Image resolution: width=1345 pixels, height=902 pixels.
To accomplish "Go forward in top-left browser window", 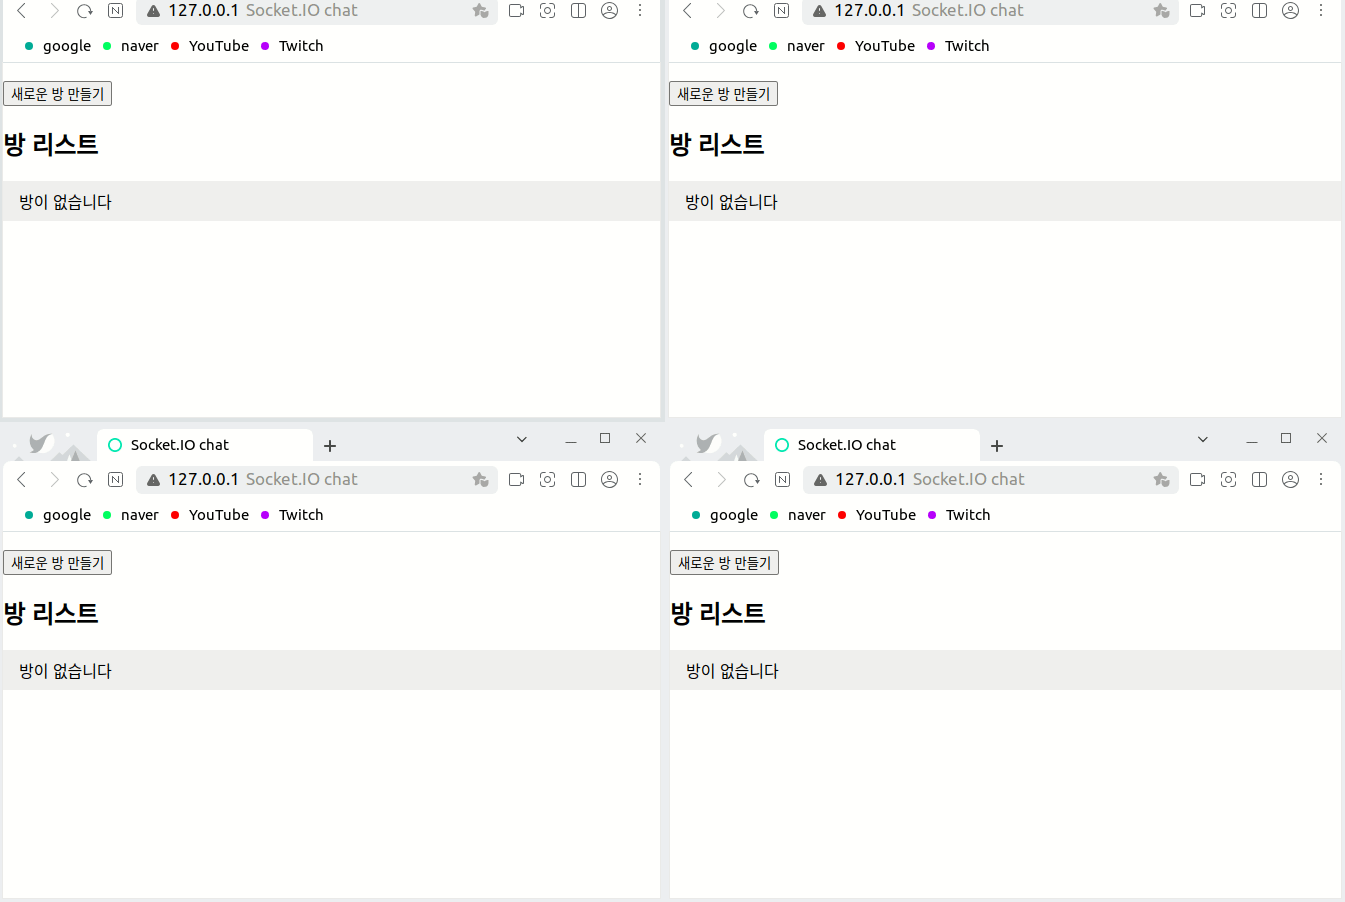I will coord(54,11).
